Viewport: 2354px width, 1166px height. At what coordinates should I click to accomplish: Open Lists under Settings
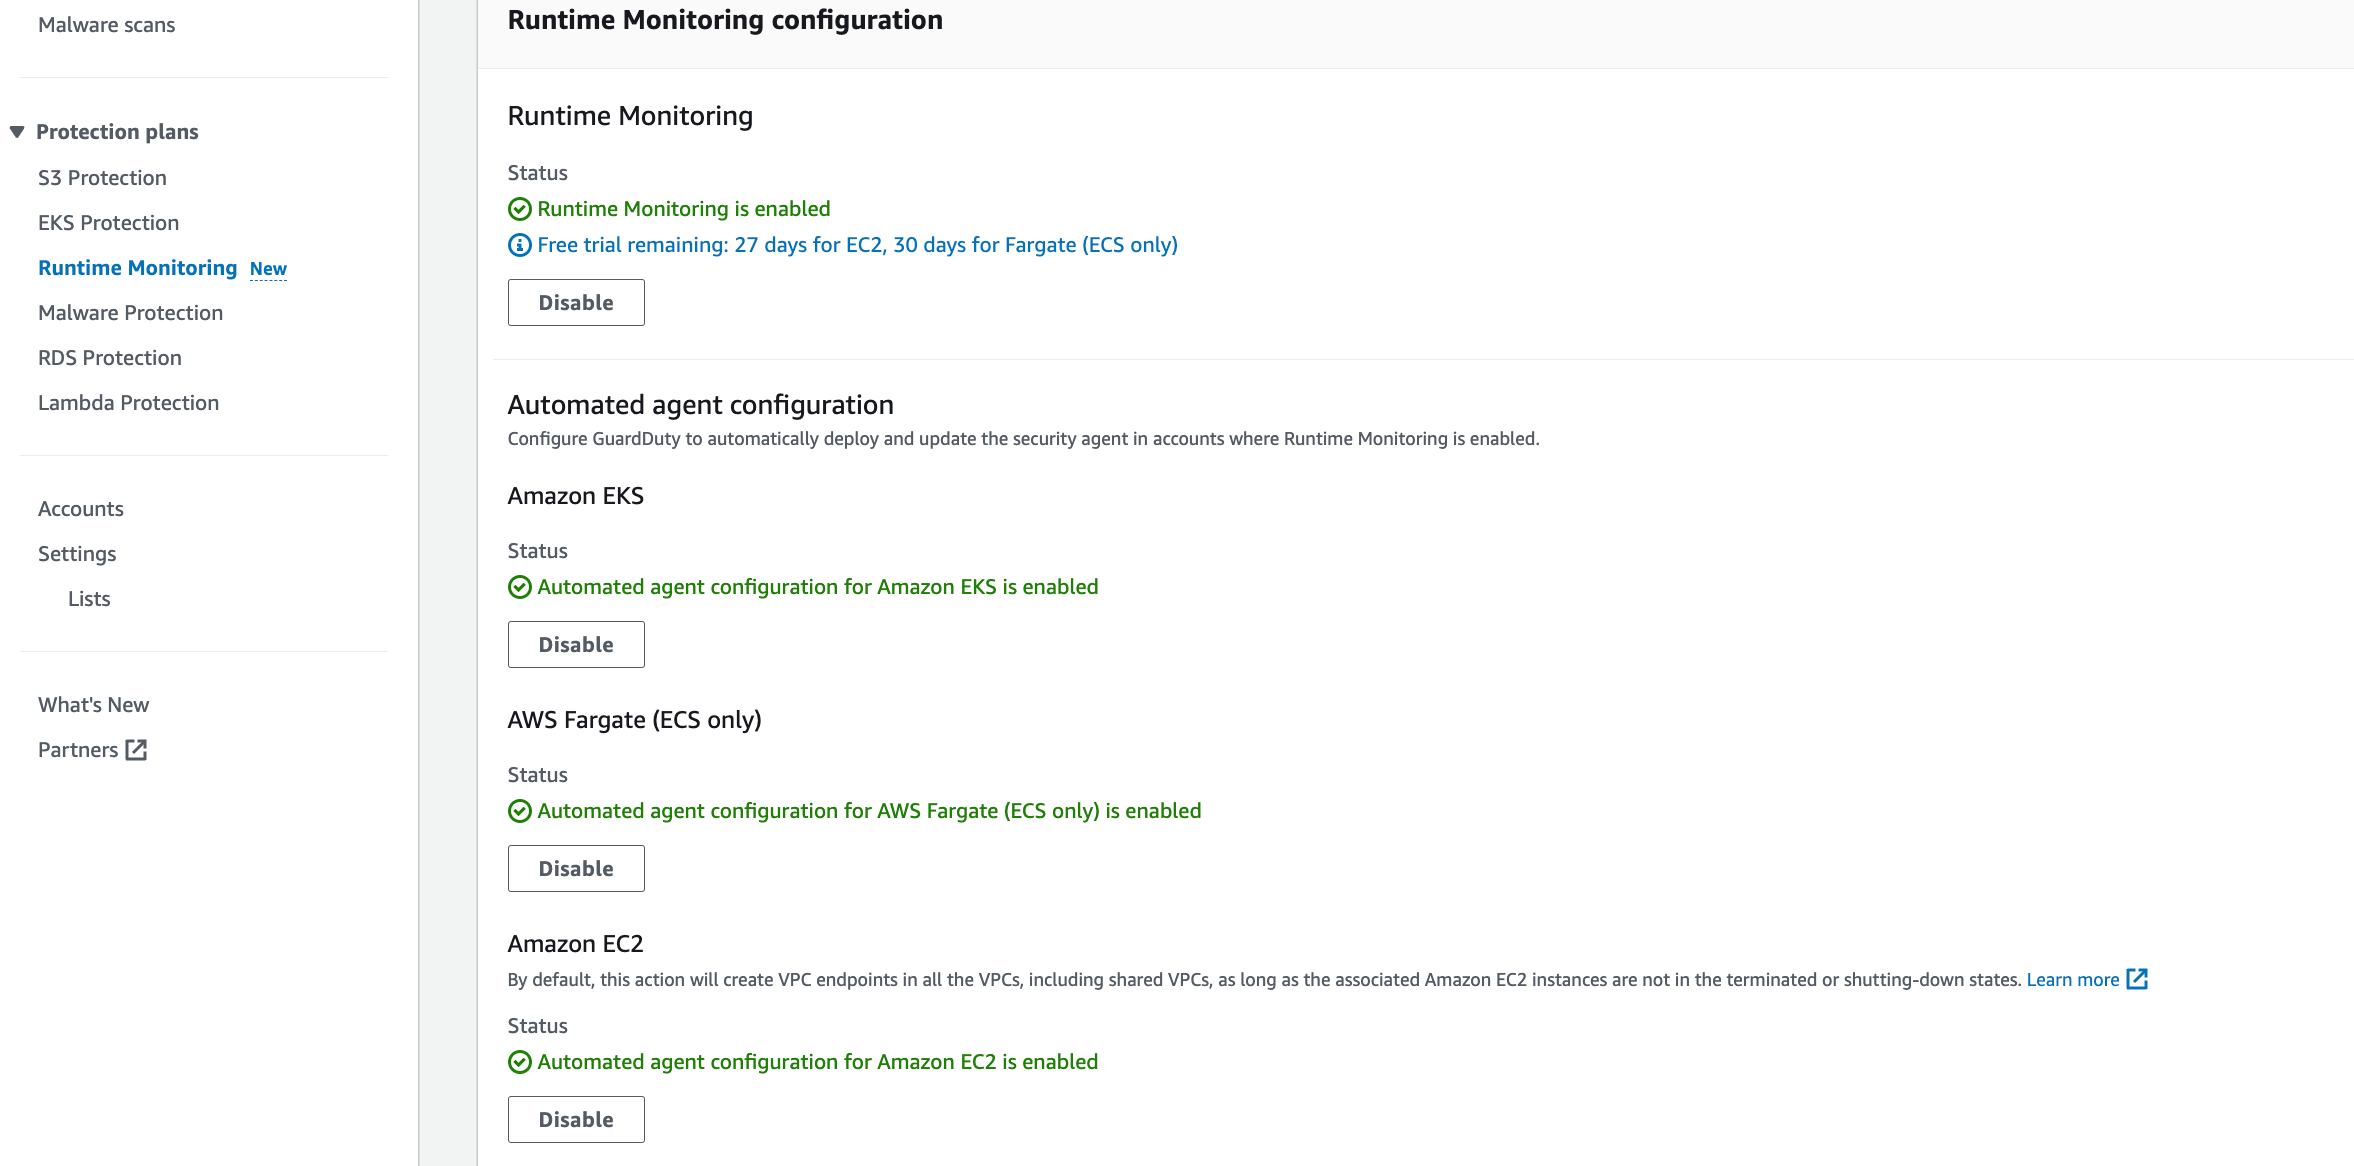click(89, 599)
